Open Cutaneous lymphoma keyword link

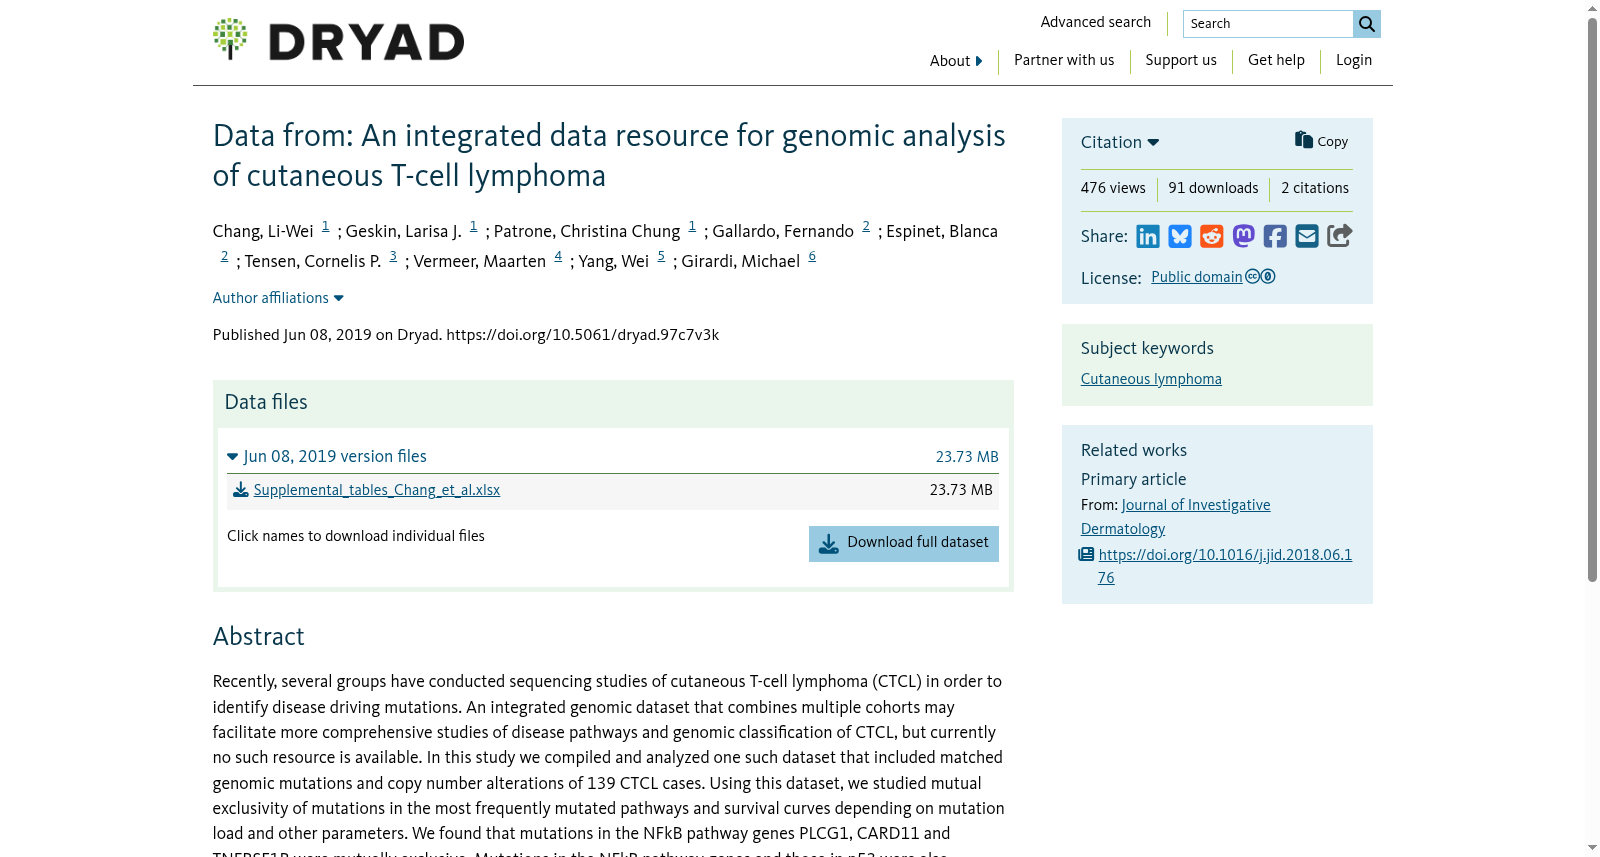point(1151,379)
